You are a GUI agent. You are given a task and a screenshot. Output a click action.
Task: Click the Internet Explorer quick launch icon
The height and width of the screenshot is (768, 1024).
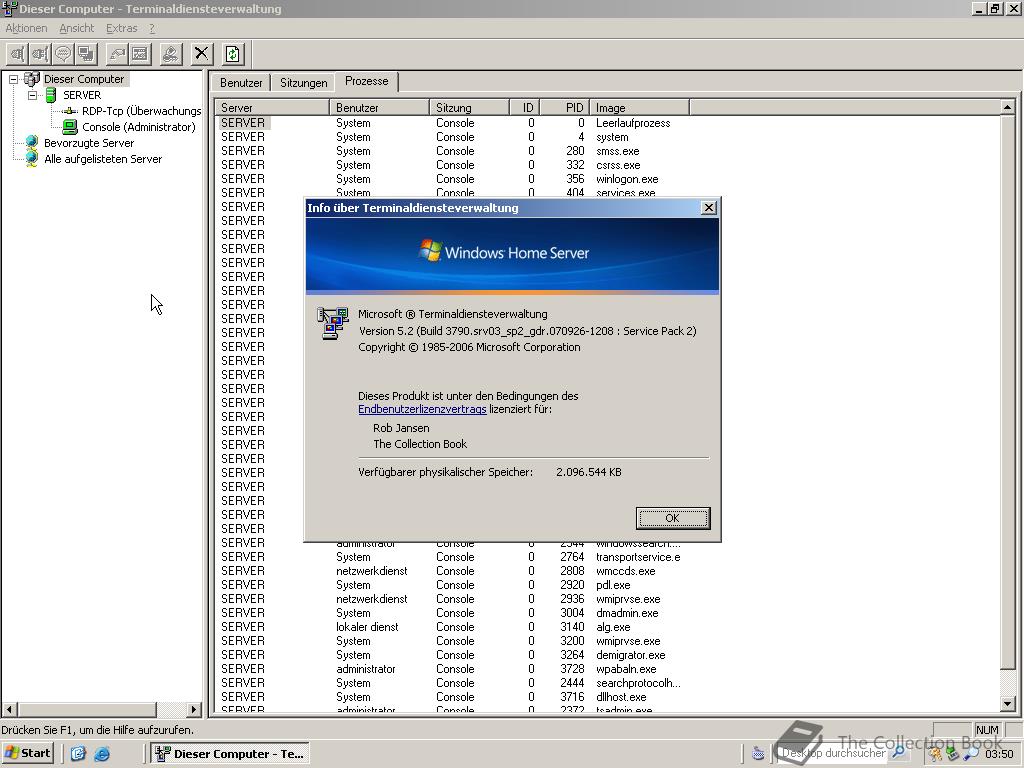click(102, 754)
